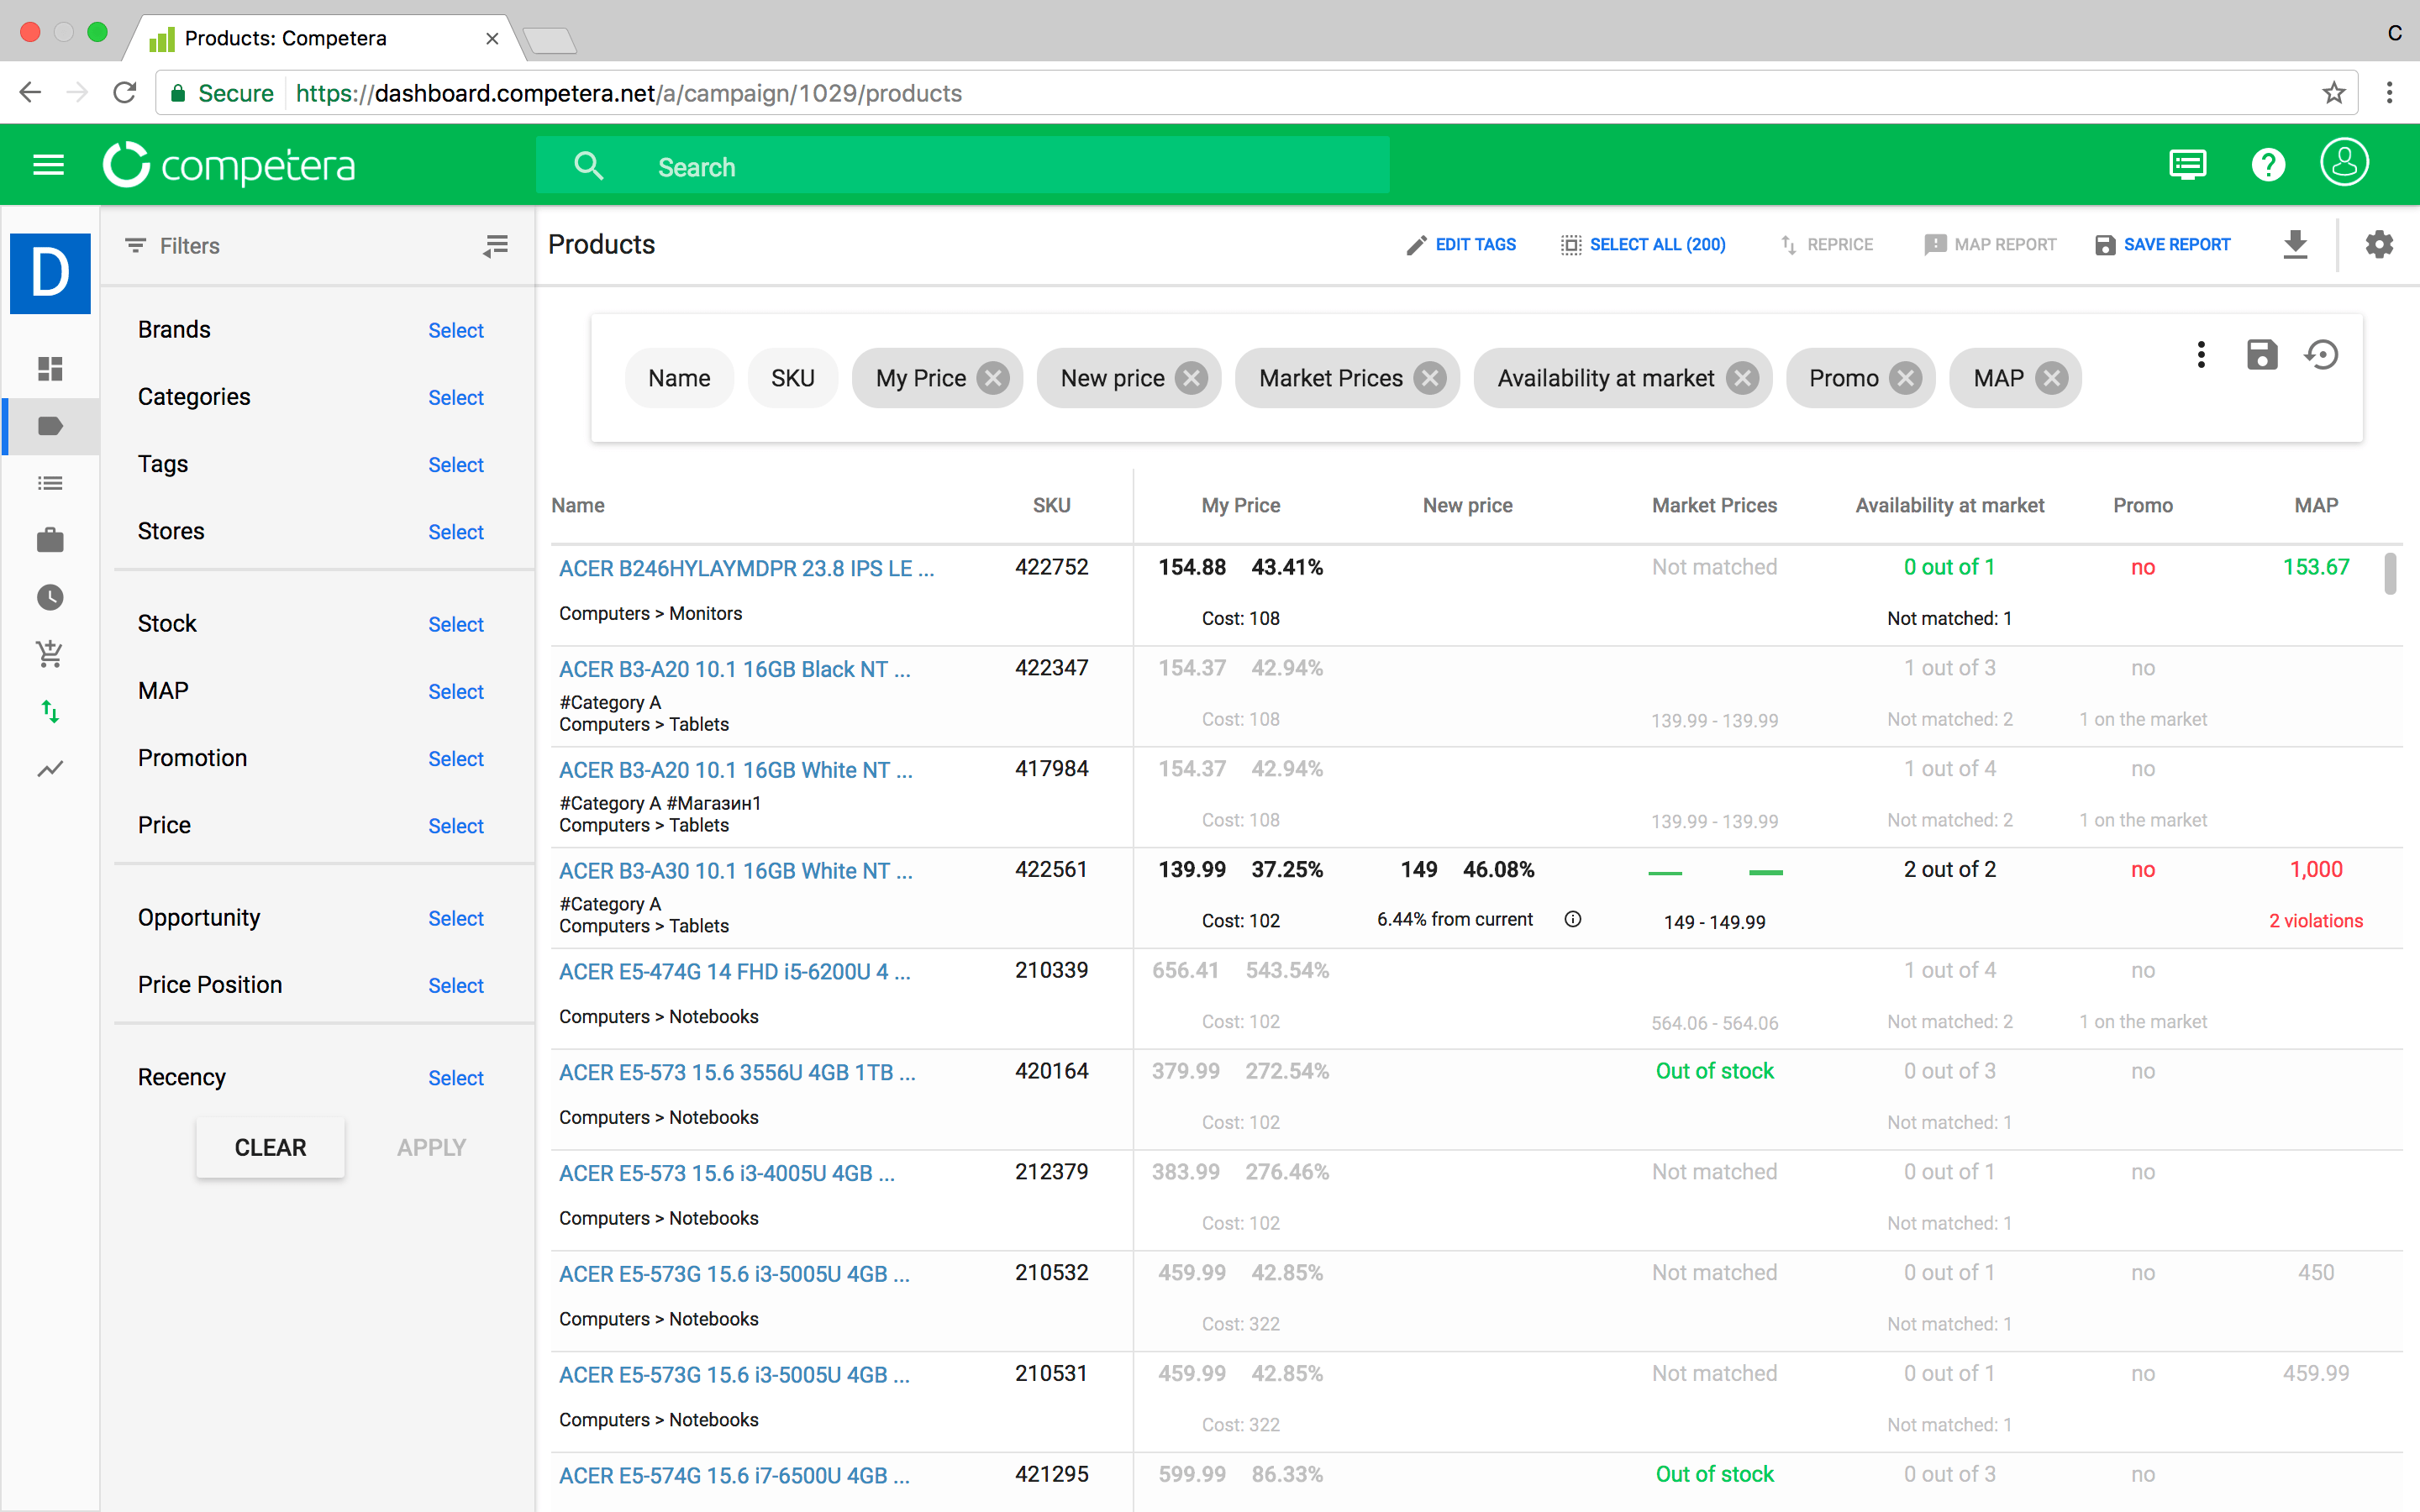
Task: Click the SKU value 422752
Action: [1051, 567]
